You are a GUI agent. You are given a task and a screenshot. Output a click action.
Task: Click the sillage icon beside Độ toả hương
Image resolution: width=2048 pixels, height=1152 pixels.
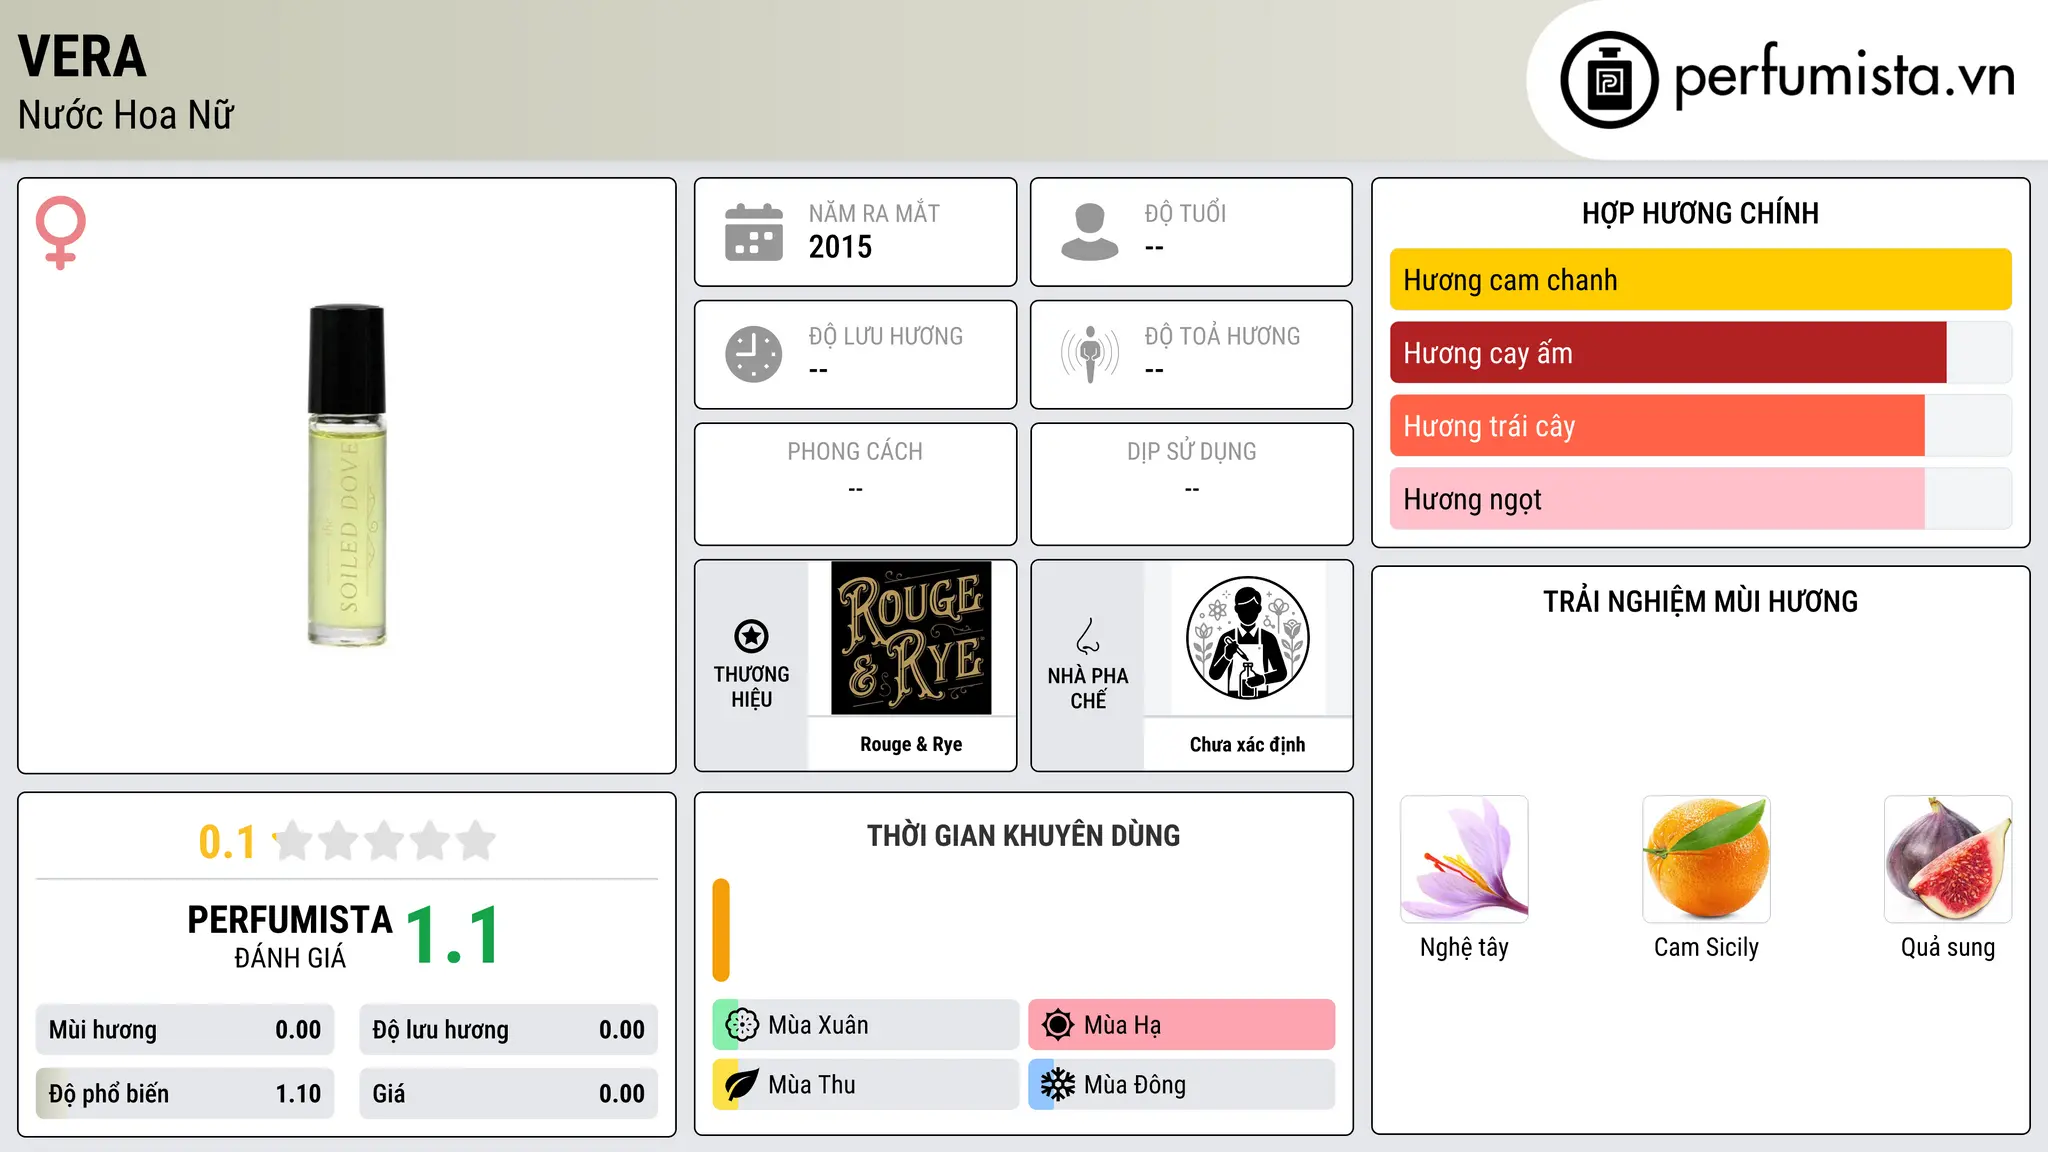click(x=1089, y=354)
